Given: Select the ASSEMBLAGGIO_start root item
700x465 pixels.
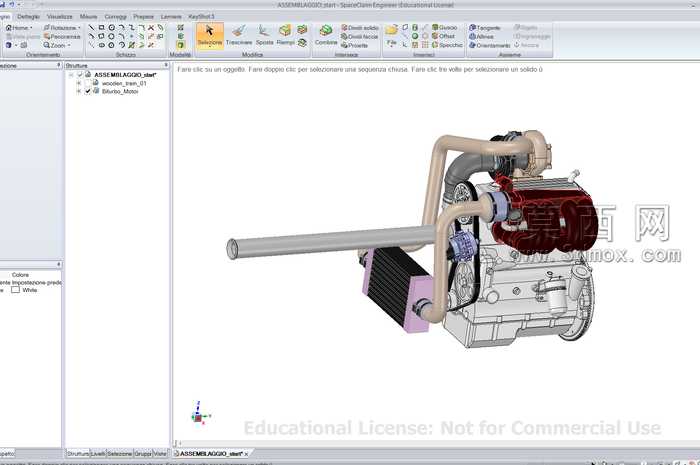Looking at the screenshot, I should click(125, 75).
